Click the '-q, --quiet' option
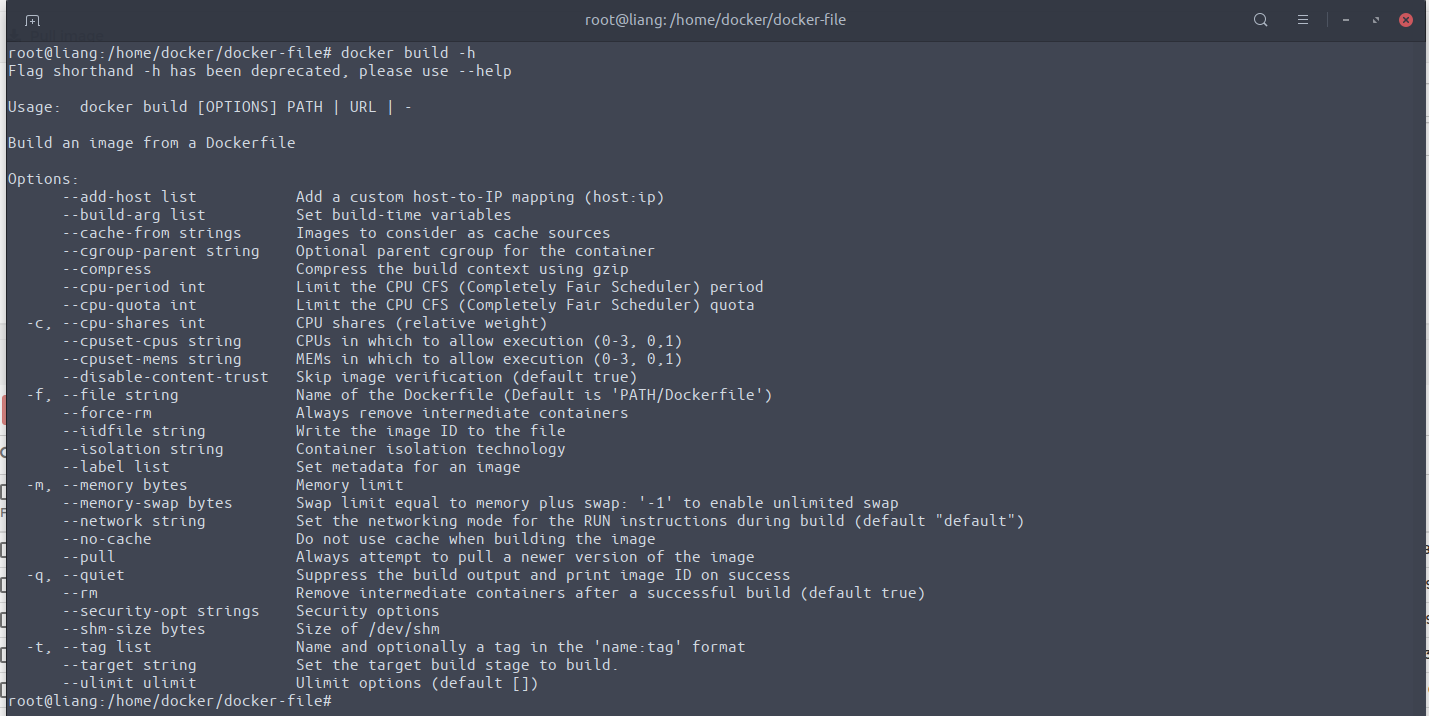The height and width of the screenshot is (716, 1429). pyautogui.click(x=75, y=575)
